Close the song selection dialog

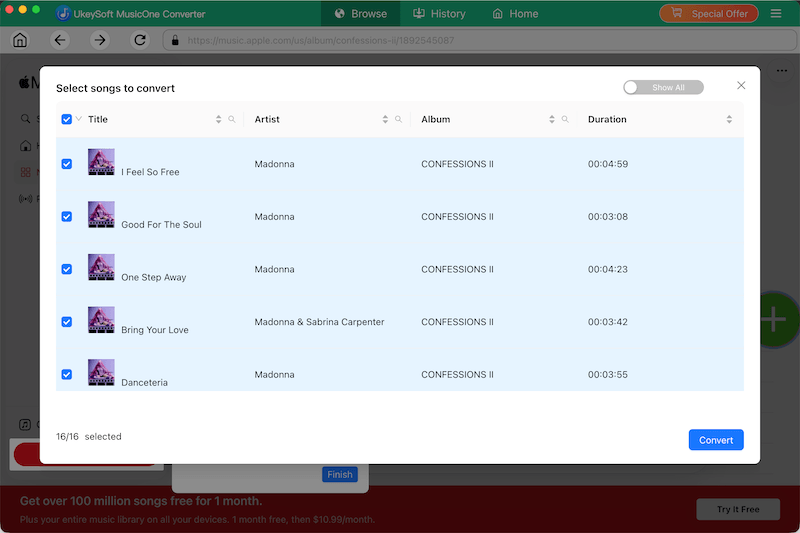[741, 86]
